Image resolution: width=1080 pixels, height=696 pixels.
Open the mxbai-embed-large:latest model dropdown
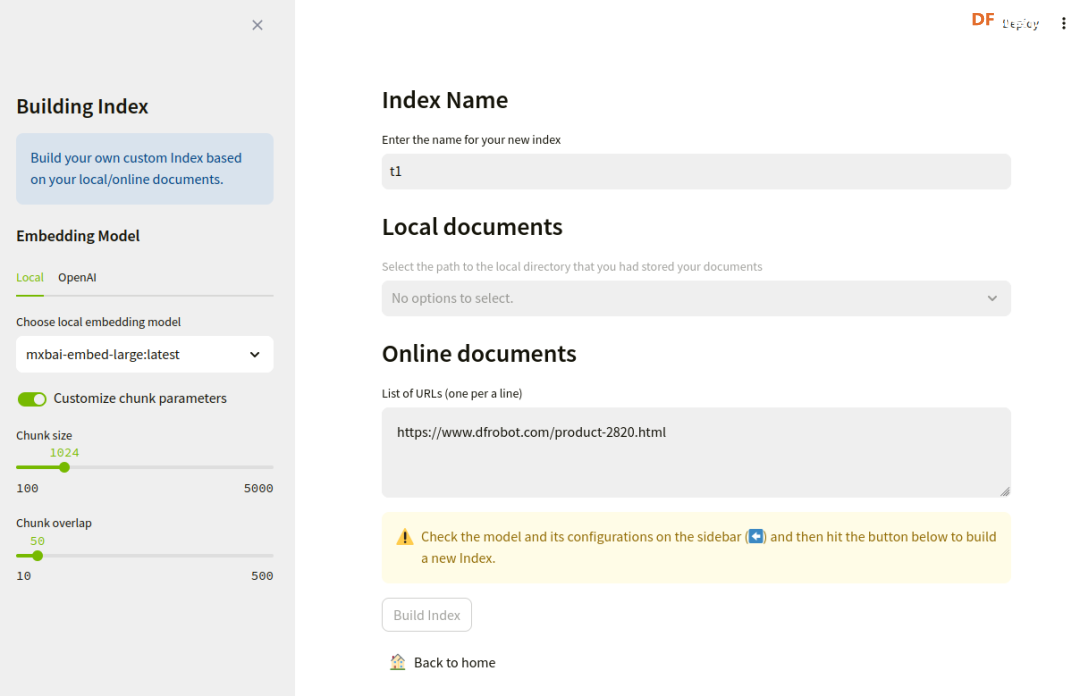coord(145,354)
